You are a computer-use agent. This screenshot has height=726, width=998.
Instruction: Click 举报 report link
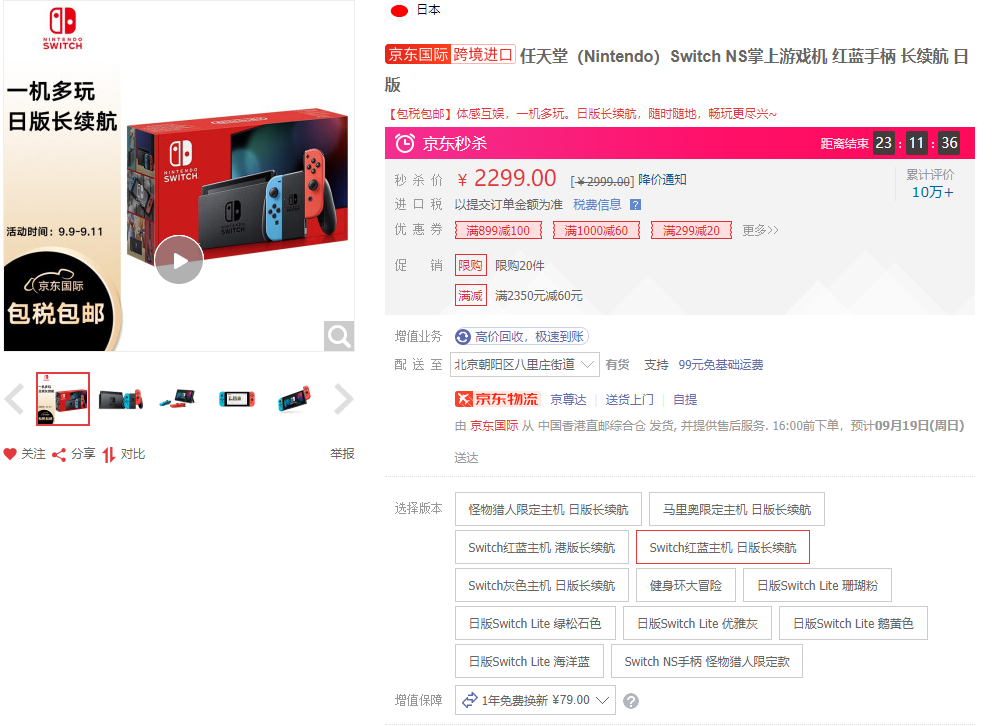342,454
